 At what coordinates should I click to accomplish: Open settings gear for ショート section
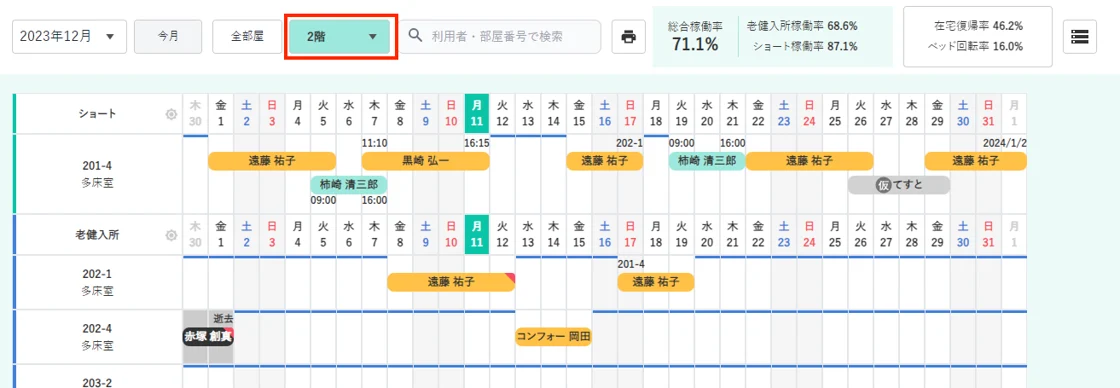[x=171, y=114]
